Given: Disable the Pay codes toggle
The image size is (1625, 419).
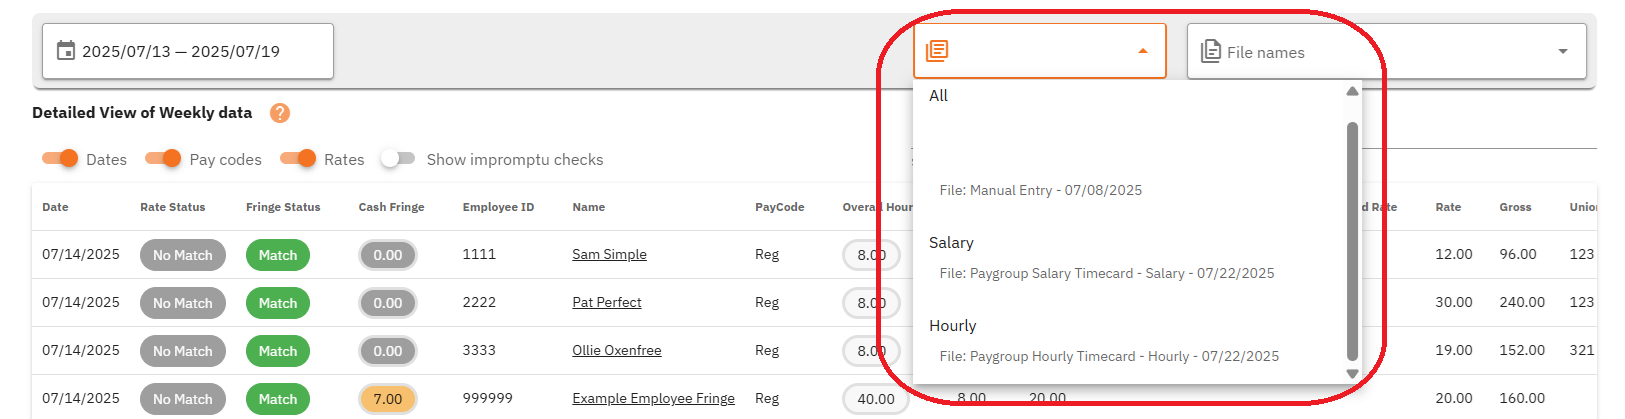Looking at the screenshot, I should [x=164, y=159].
